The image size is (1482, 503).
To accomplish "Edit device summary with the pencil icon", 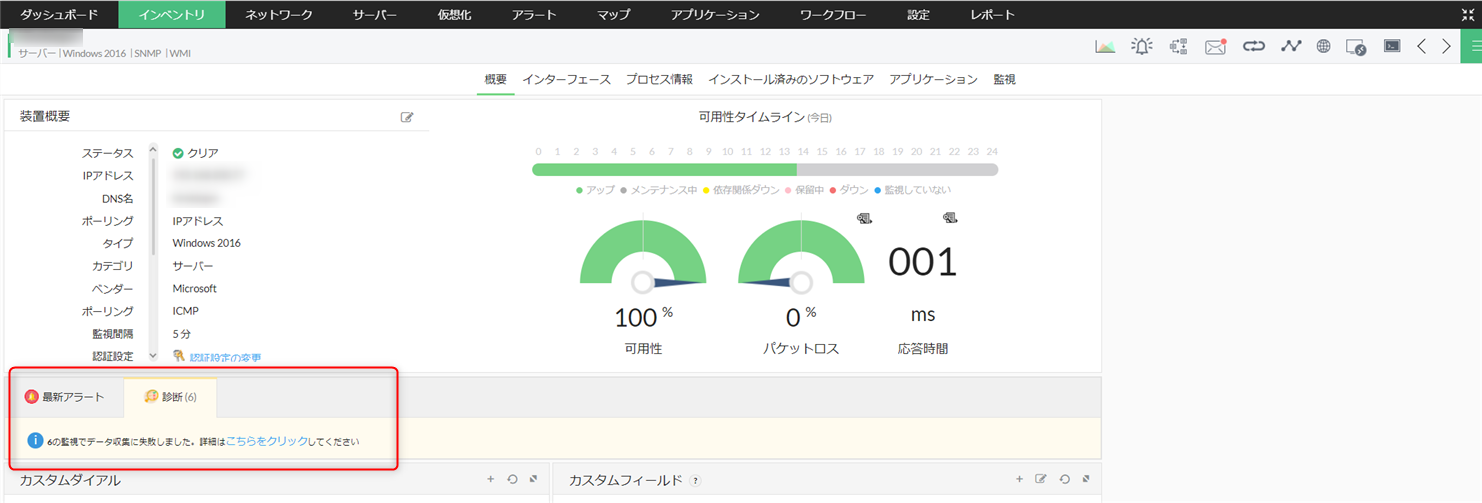I will (407, 117).
